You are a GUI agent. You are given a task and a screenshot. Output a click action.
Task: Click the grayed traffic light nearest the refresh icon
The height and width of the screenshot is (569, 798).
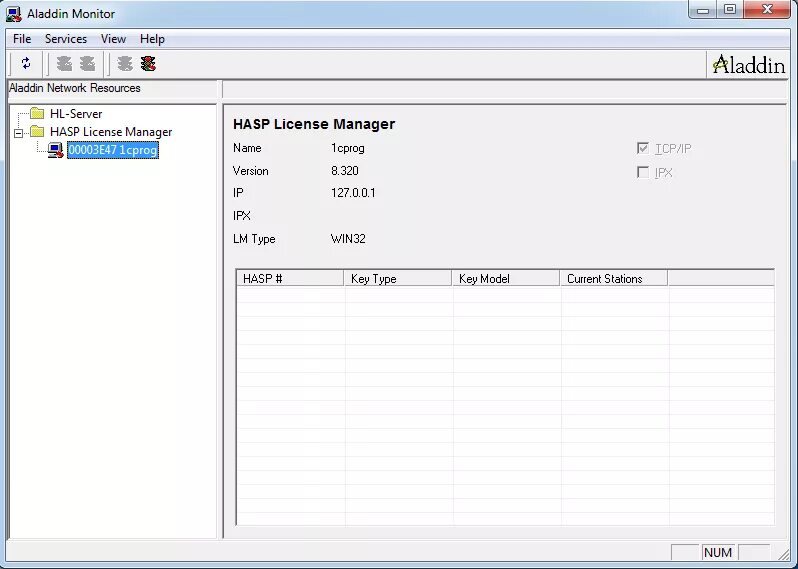[64, 64]
